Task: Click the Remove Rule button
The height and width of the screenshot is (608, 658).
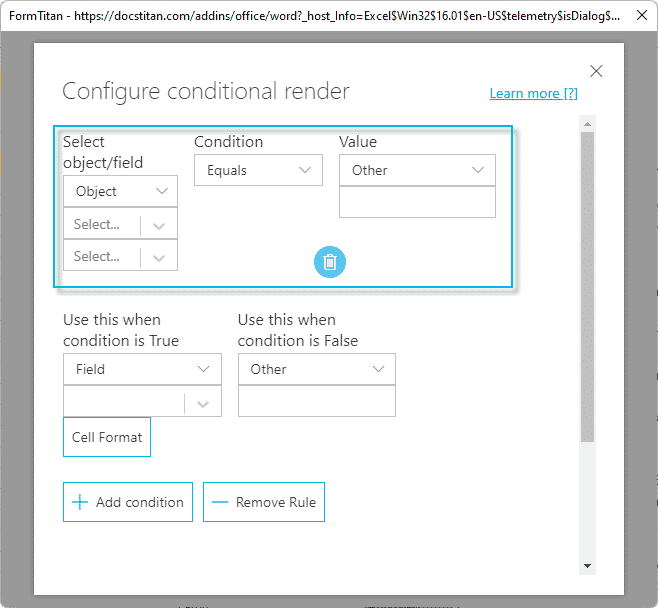Action: point(264,502)
